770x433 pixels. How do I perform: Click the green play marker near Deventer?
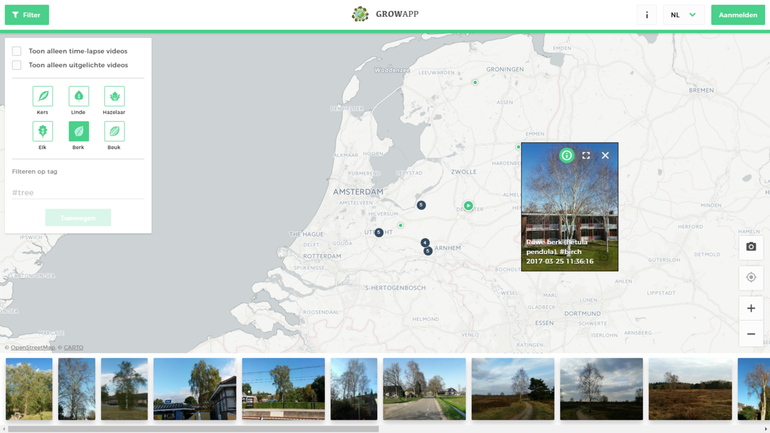coord(468,206)
